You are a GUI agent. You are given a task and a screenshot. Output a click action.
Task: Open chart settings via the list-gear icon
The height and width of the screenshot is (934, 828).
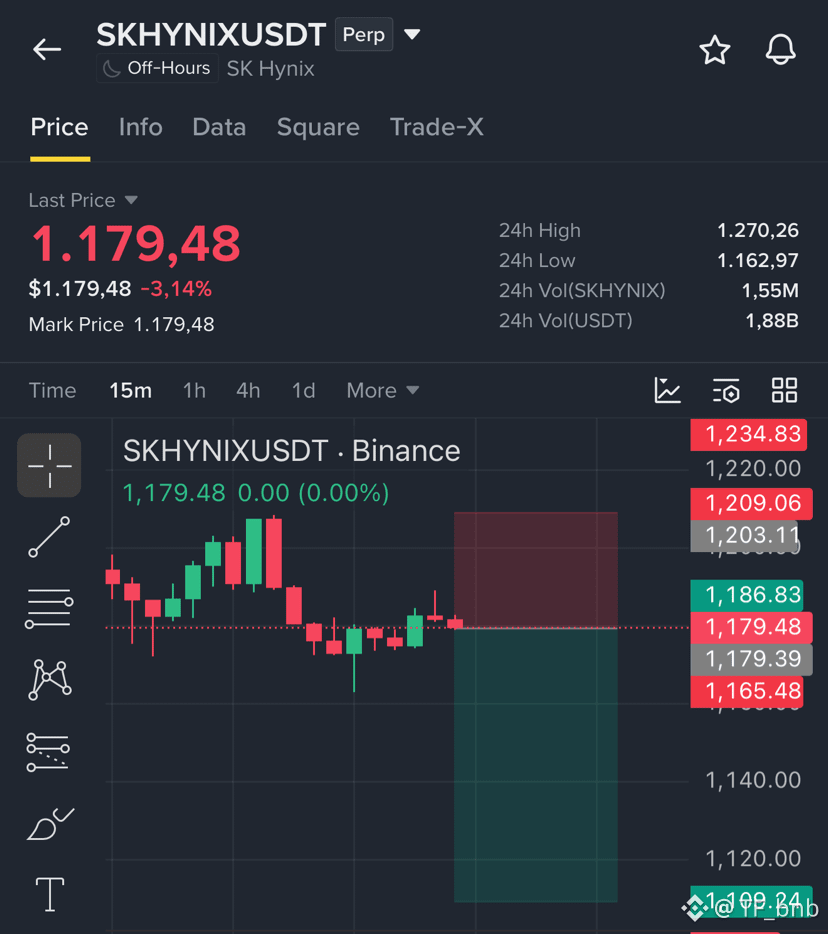(x=726, y=391)
